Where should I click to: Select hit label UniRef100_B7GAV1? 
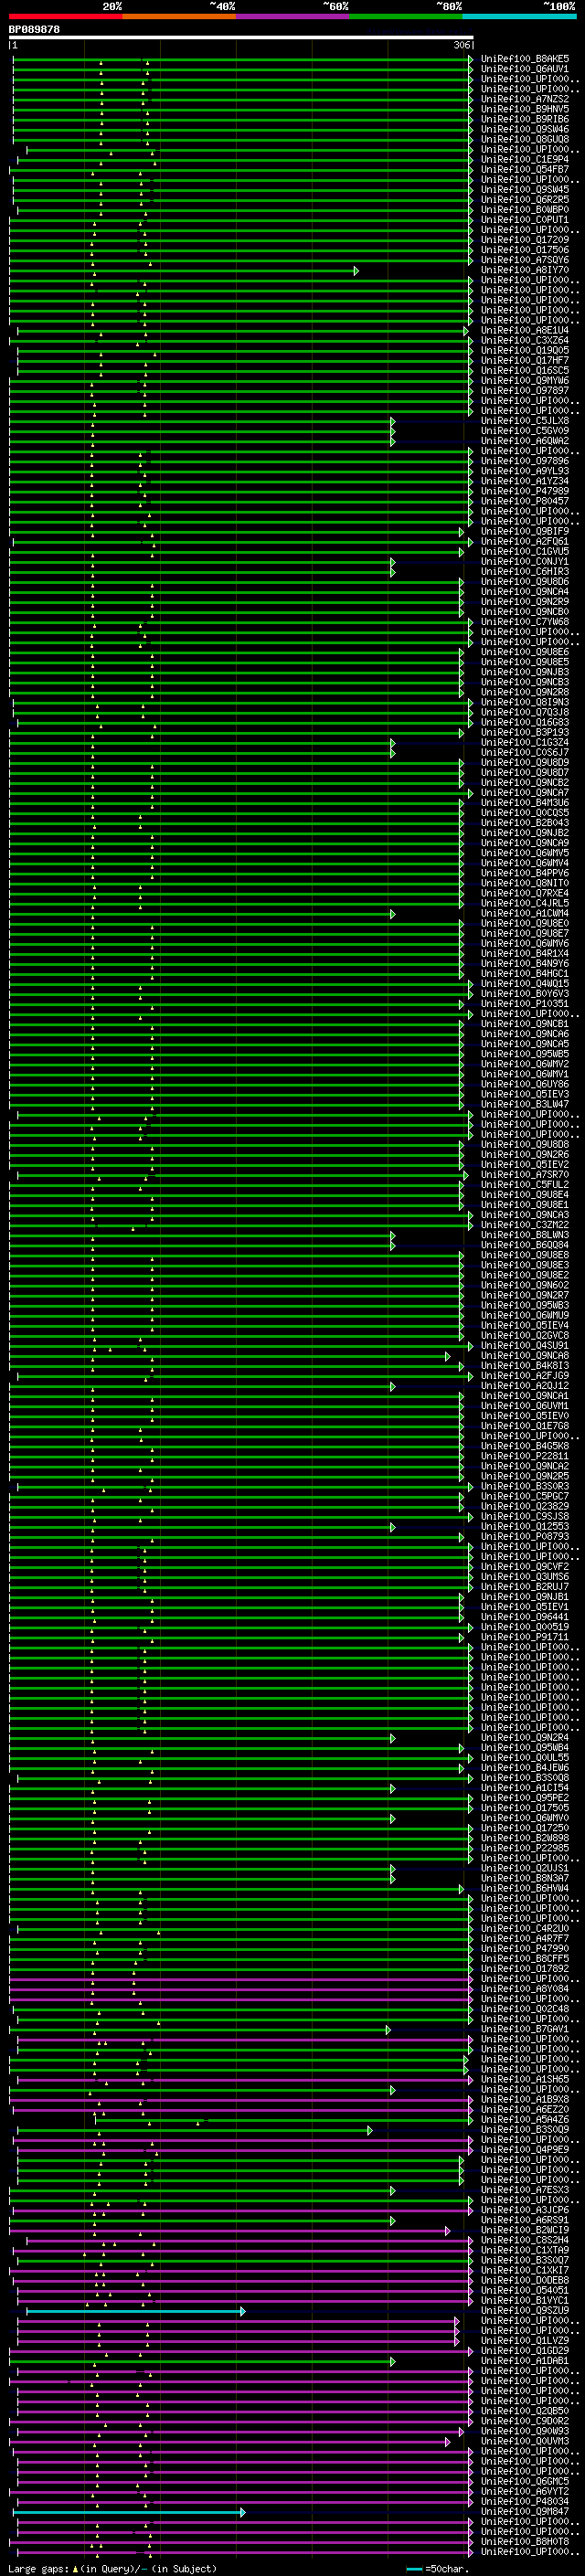click(x=525, y=2029)
